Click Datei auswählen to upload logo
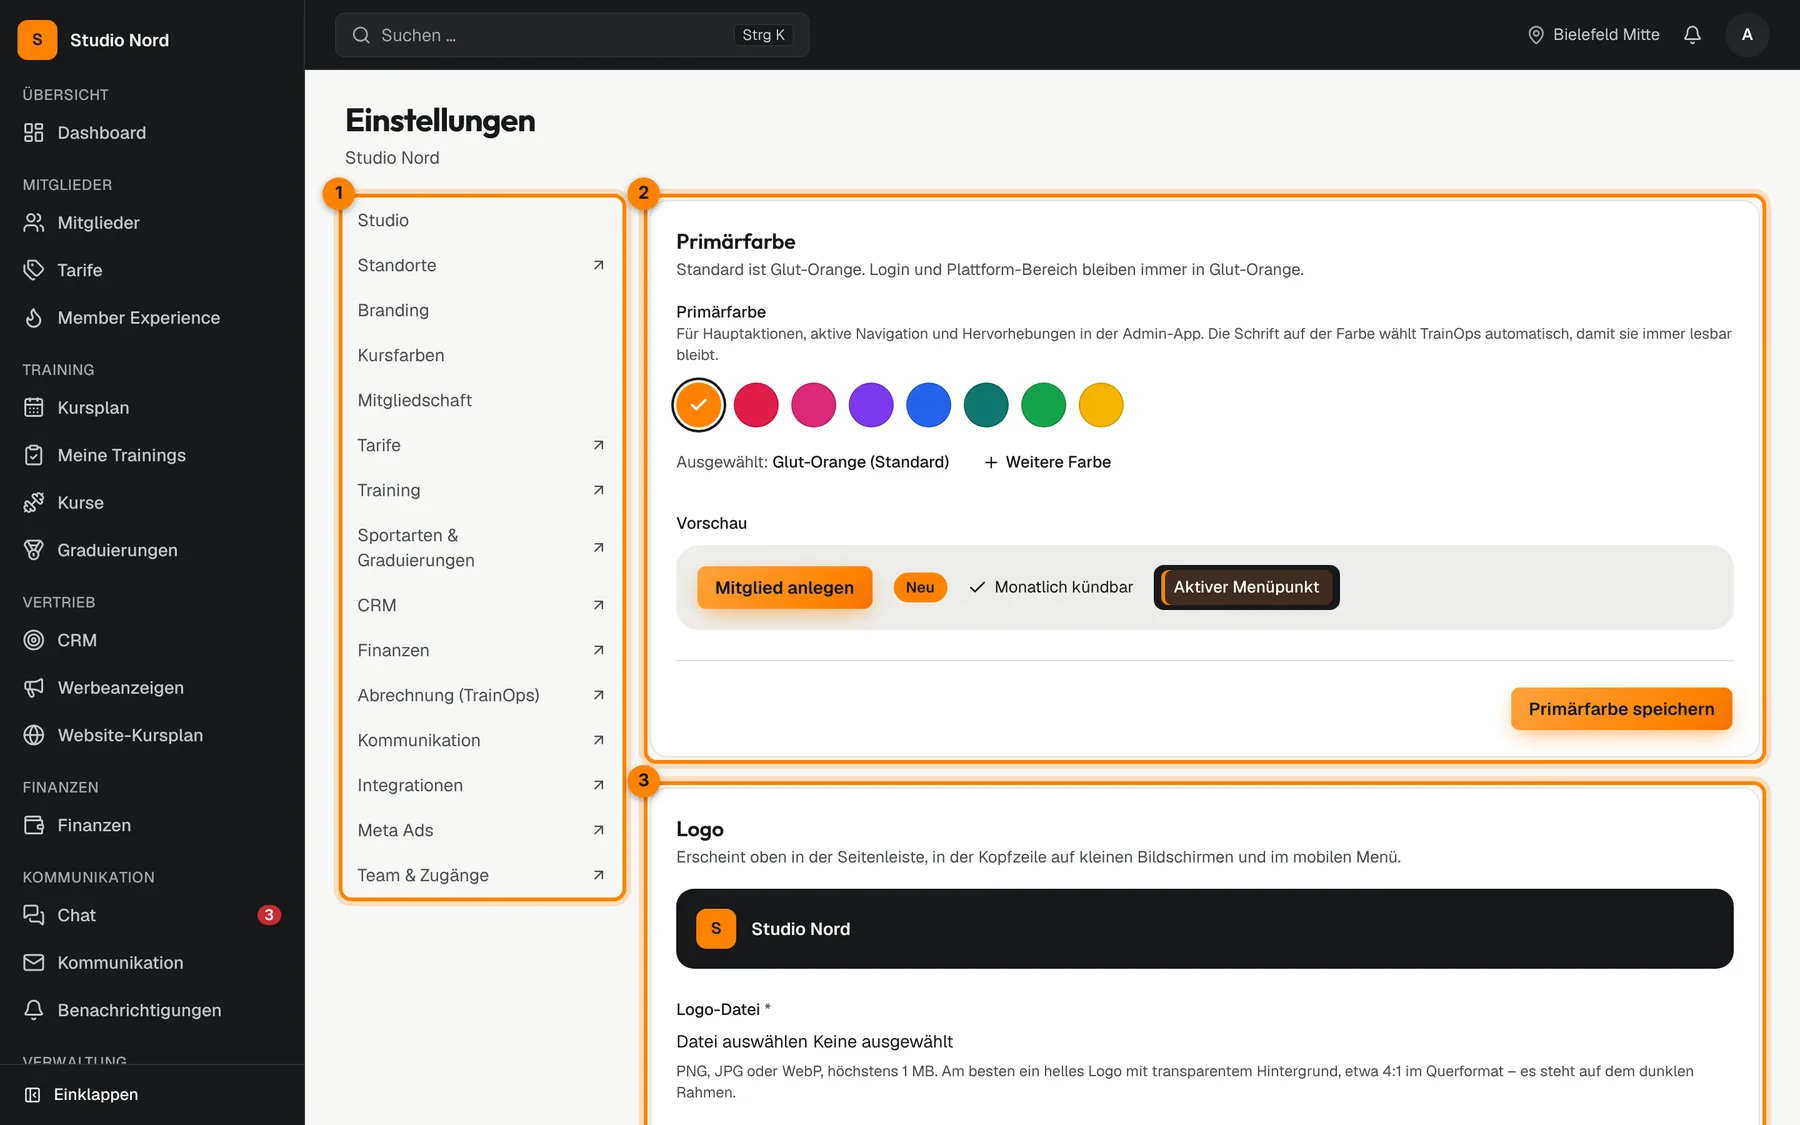The width and height of the screenshot is (1800, 1125). coord(742,1042)
